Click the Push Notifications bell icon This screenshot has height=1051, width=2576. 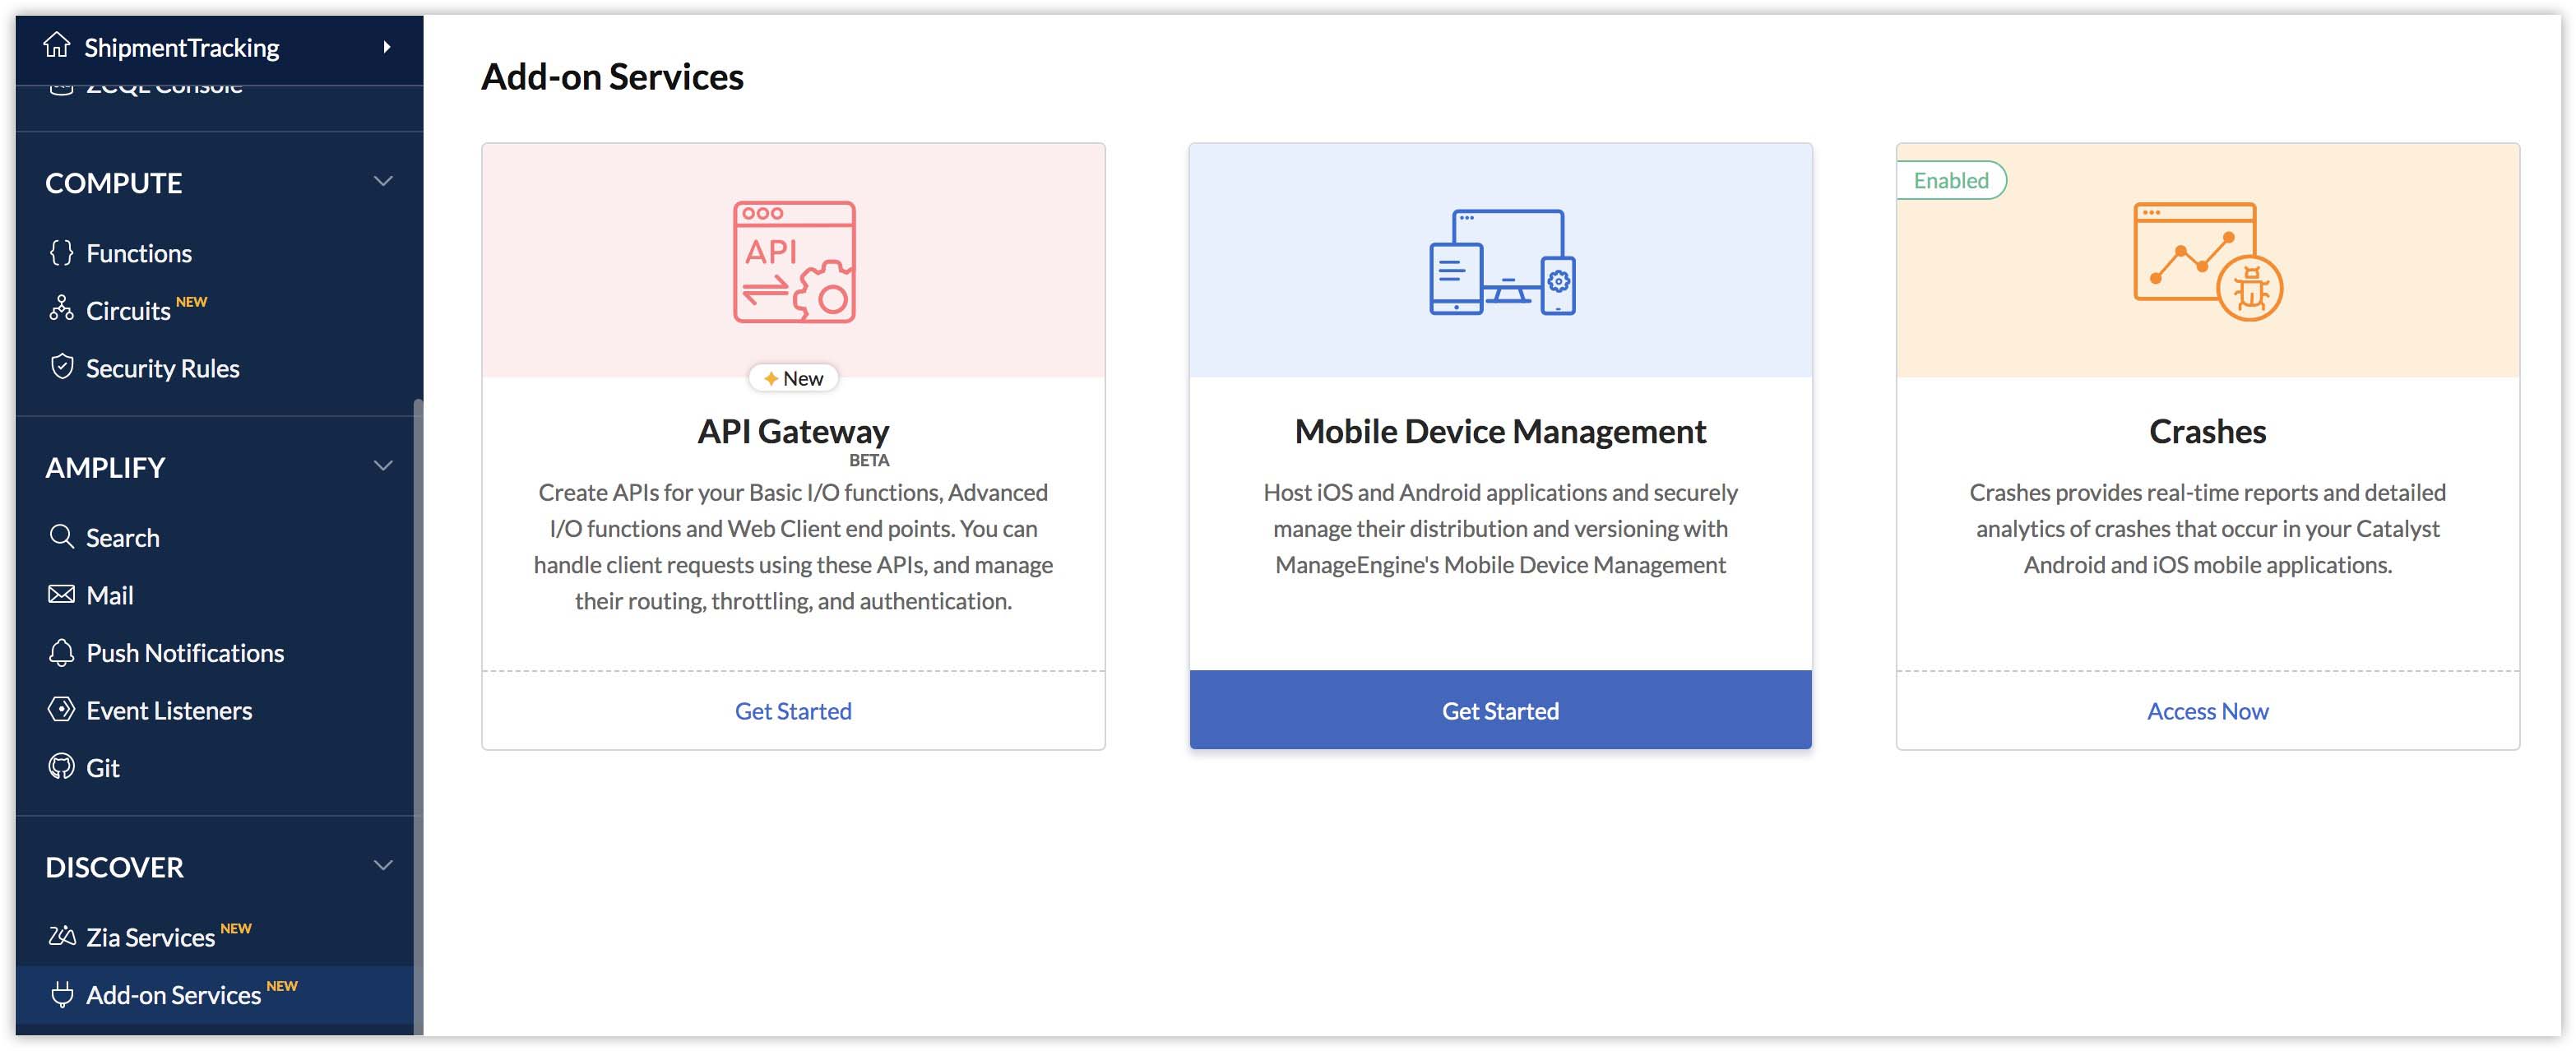[x=61, y=652]
